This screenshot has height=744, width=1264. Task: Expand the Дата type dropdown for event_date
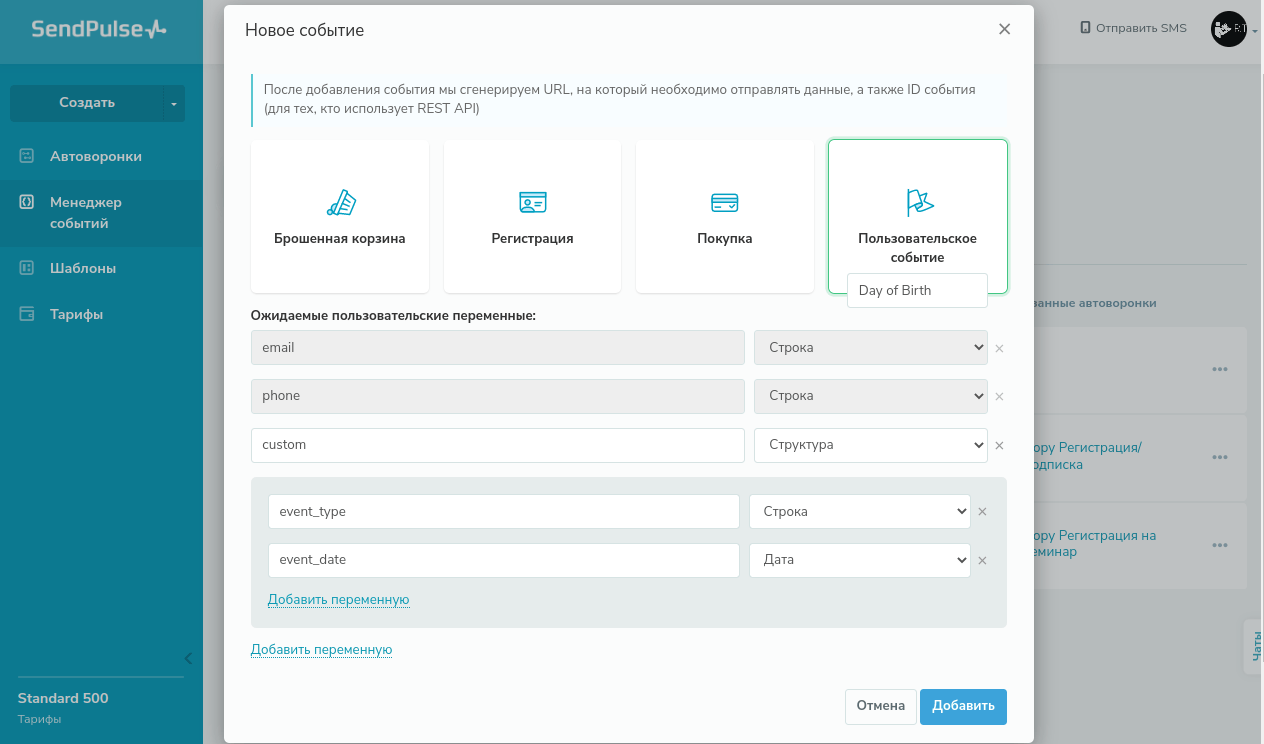pyautogui.click(x=859, y=560)
